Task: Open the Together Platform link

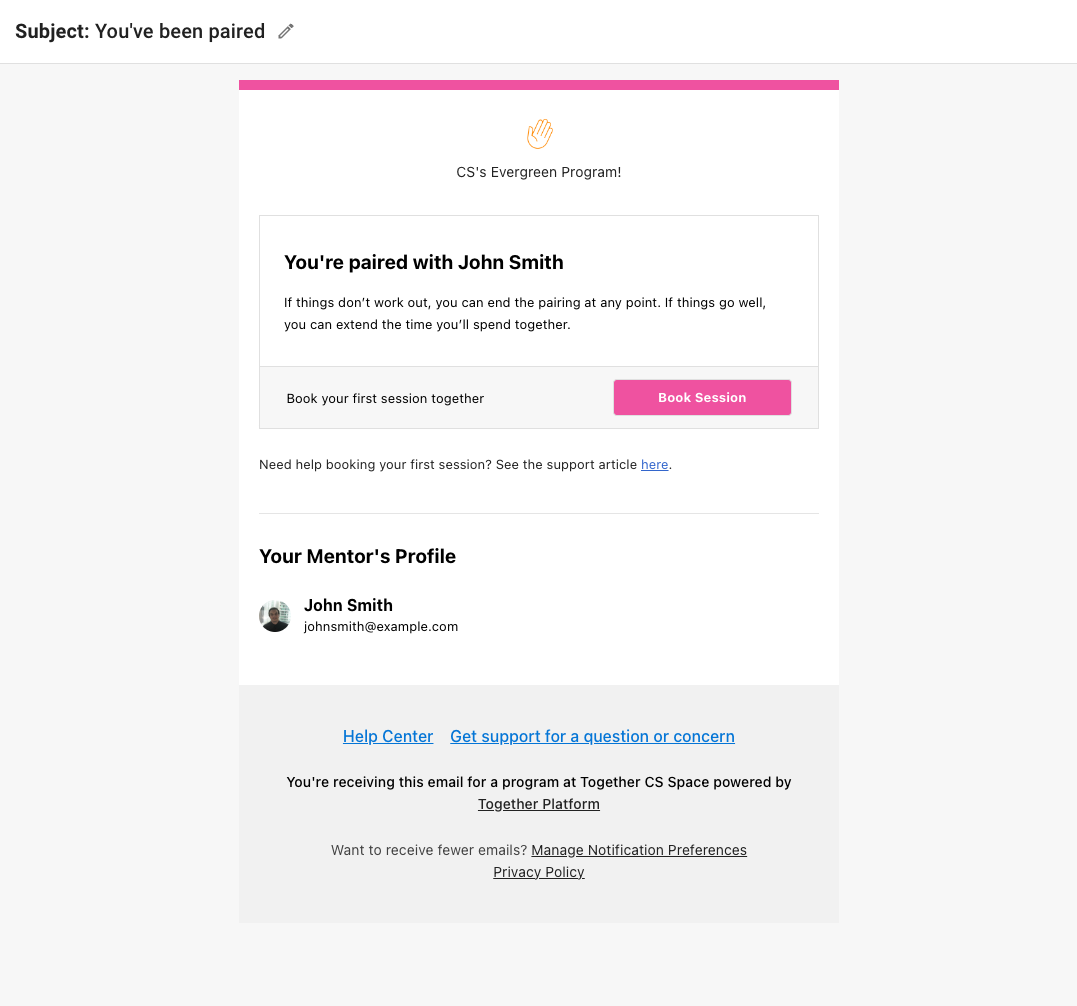Action: (538, 804)
